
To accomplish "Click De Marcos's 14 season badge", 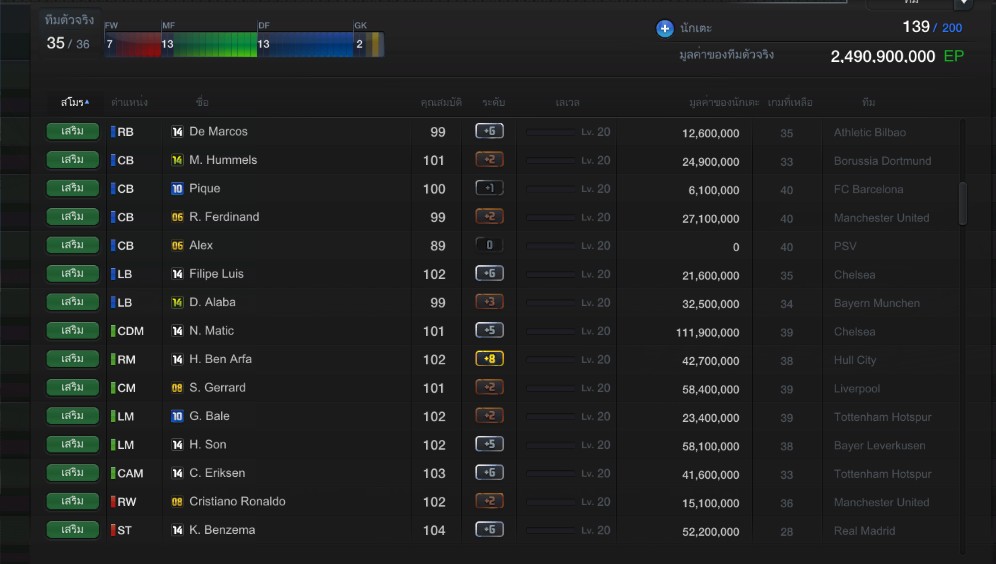I will [x=177, y=131].
